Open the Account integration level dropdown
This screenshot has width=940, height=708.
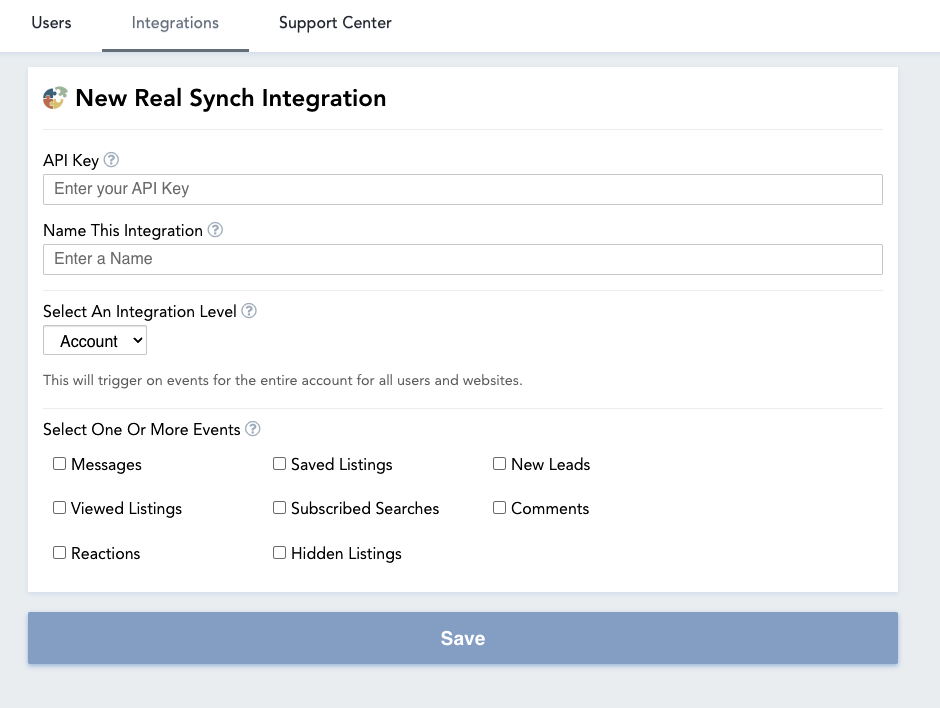coord(95,341)
